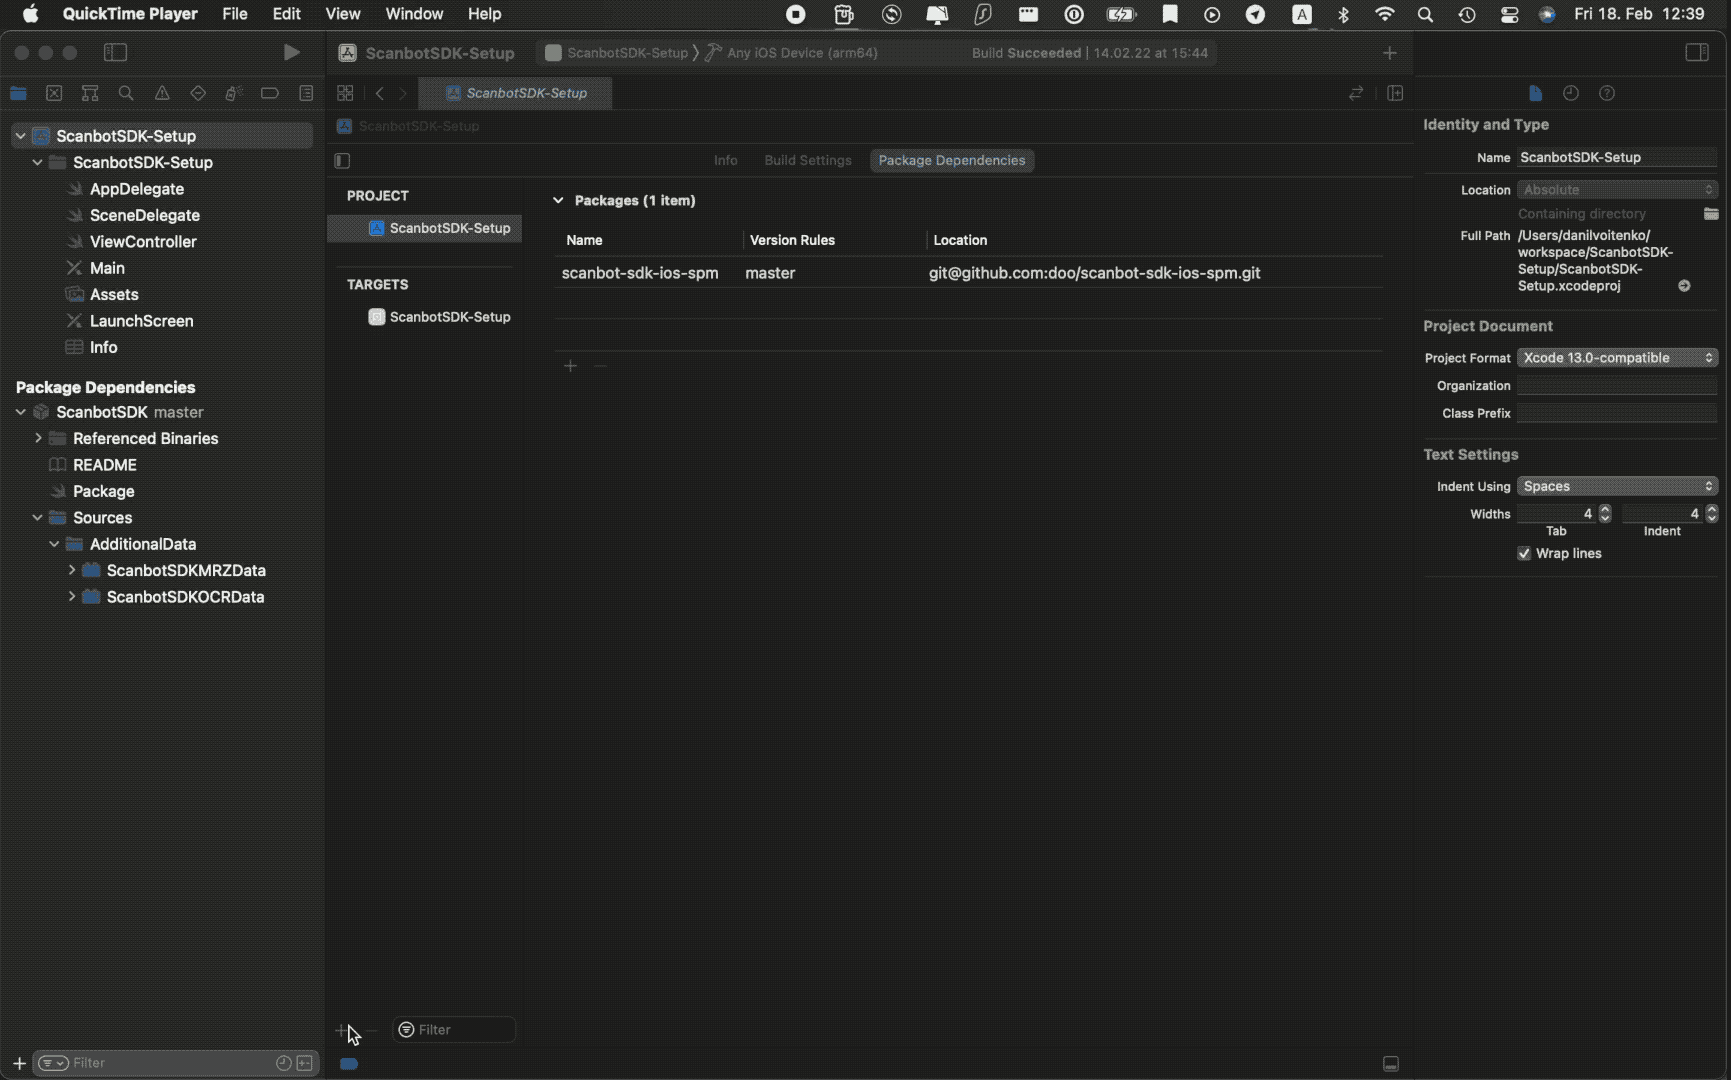Viewport: 1731px width, 1080px height.
Task: Open the Indent Using Spaces dropdown
Action: 1616,486
